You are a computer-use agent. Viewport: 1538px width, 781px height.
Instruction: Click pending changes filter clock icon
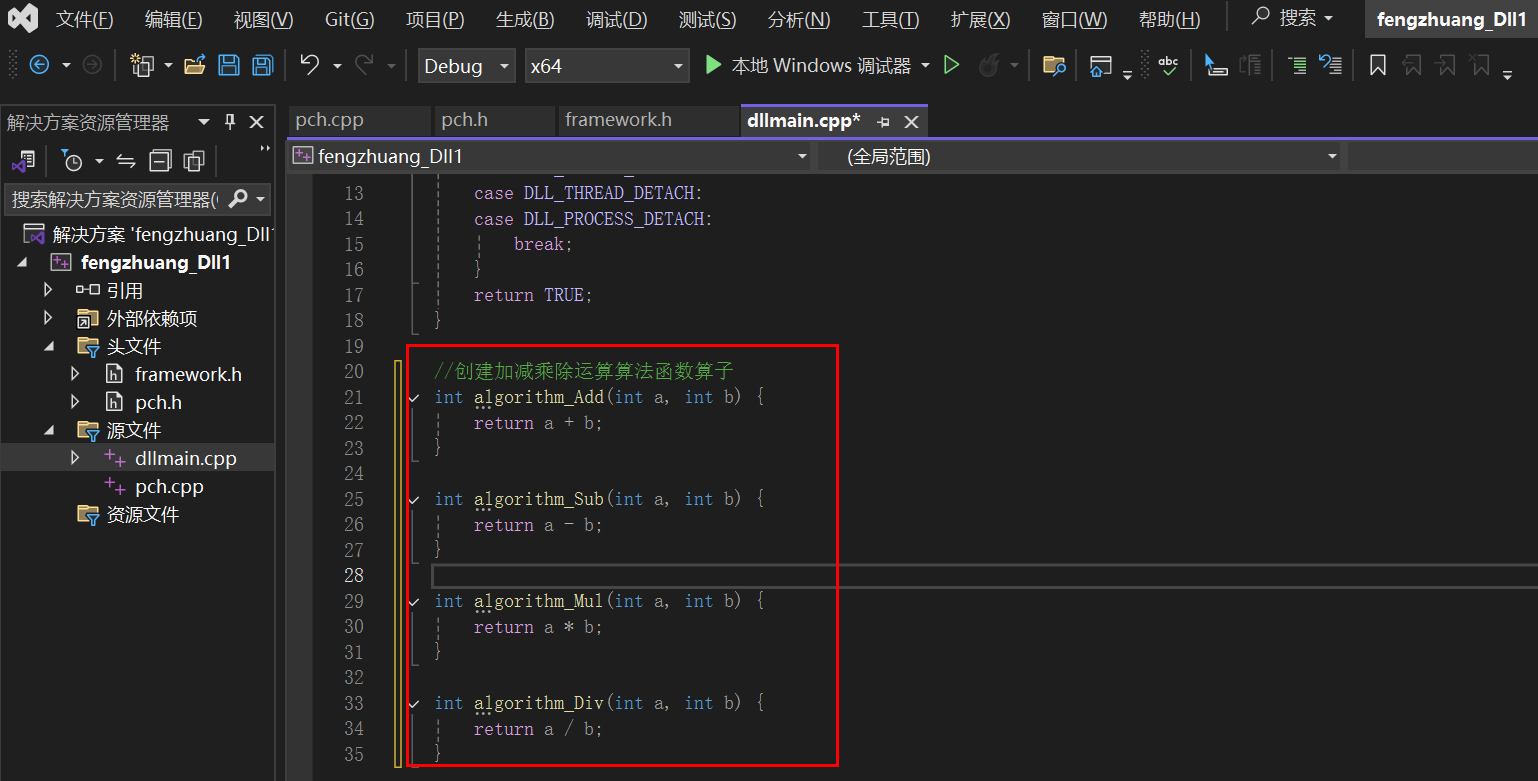(72, 161)
